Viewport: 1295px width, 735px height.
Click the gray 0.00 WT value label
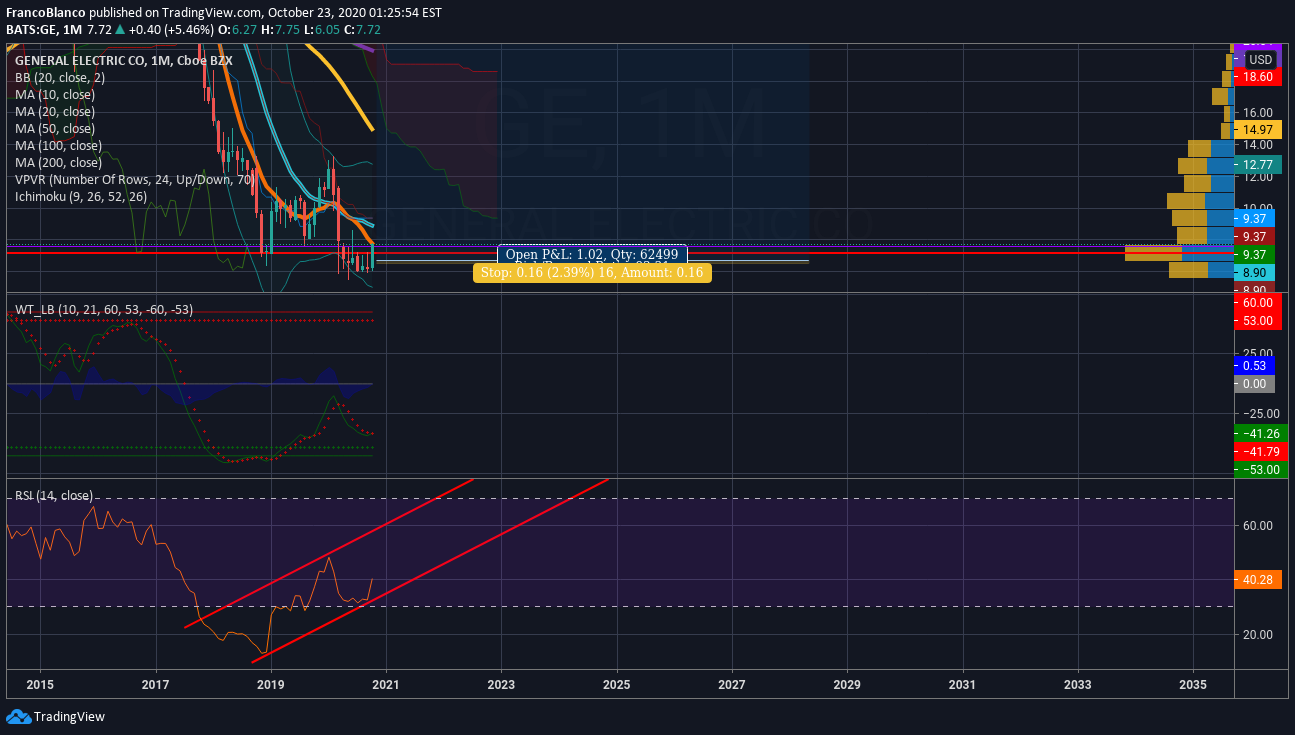click(1254, 383)
